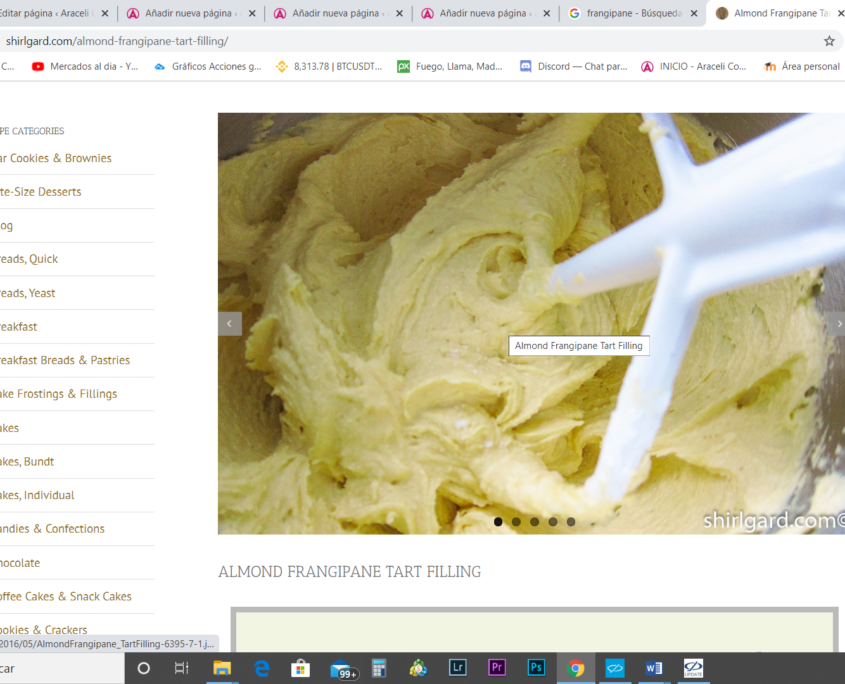Switch to the Editar página ‹ Araceli tab
The image size is (845, 684).
pos(46,13)
